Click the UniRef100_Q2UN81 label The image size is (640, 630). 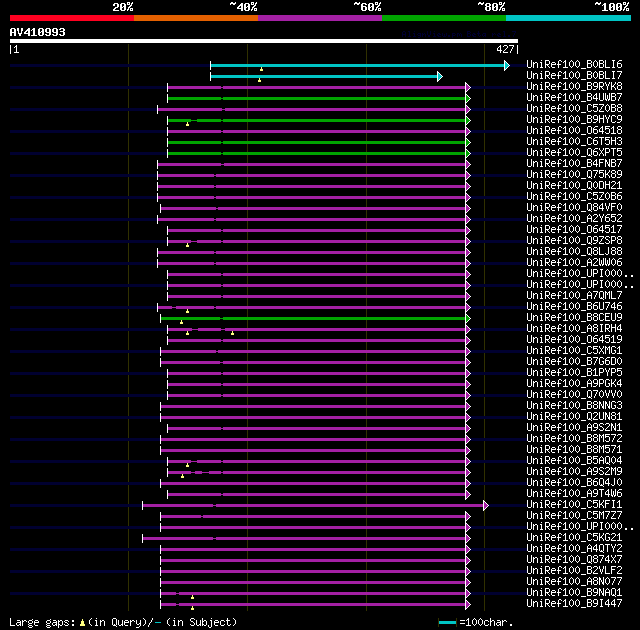(x=574, y=417)
